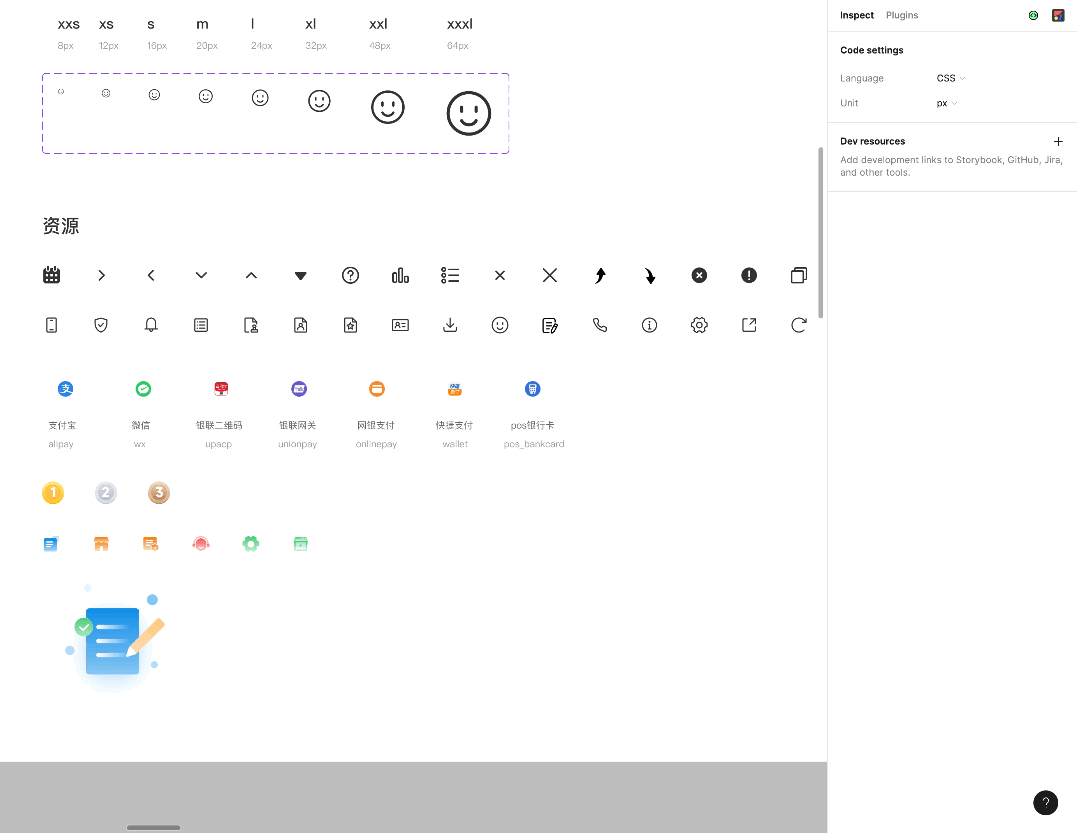Screen dimensions: 1080x833
Task: Click the red upacp QR payment icon
Action: coord(221,389)
